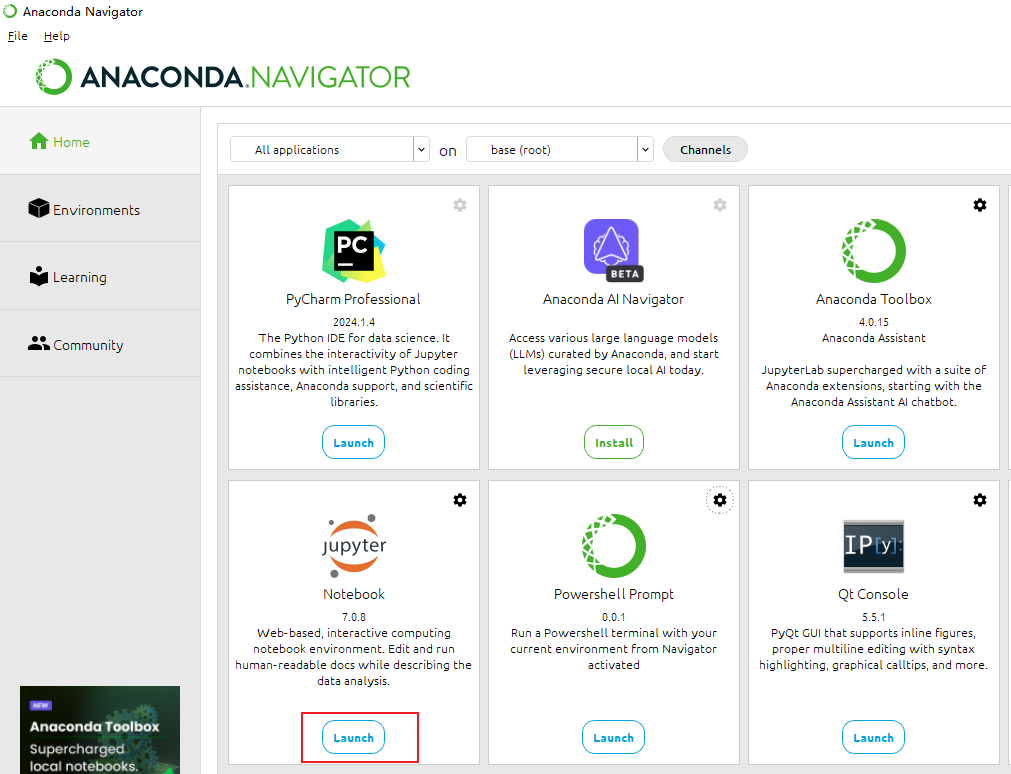Click the Anaconda Toolbox card title text

(874, 299)
